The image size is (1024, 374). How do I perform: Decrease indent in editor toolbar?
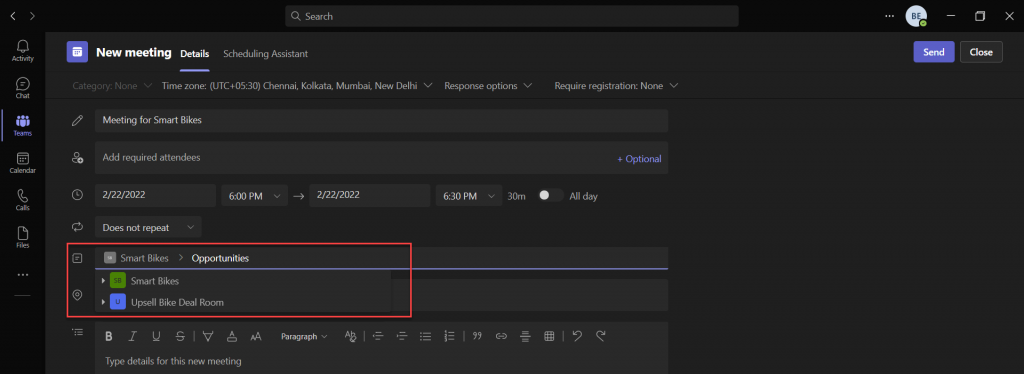tap(377, 336)
